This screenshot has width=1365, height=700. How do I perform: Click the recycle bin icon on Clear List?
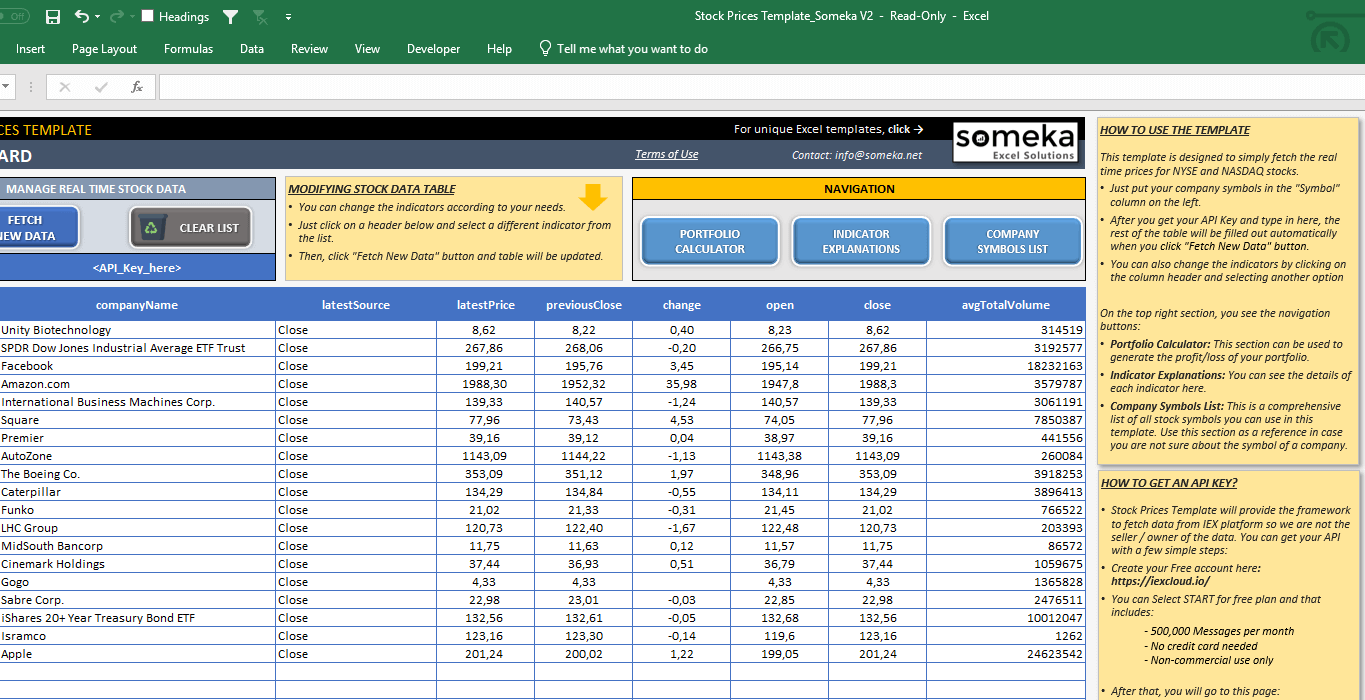(154, 227)
